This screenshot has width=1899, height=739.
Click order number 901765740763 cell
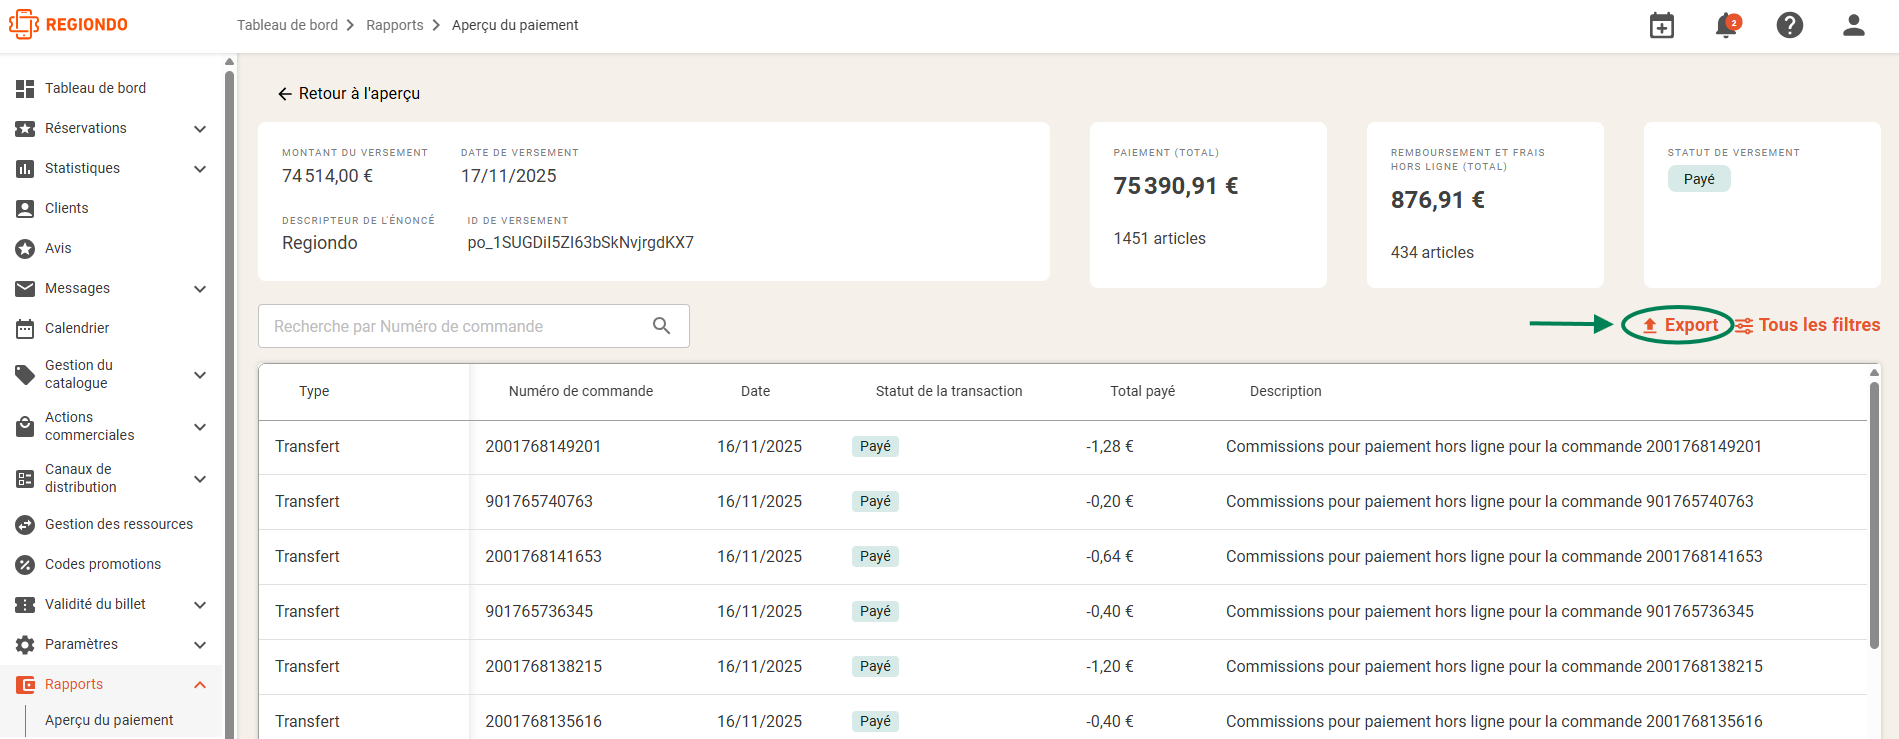tap(539, 501)
